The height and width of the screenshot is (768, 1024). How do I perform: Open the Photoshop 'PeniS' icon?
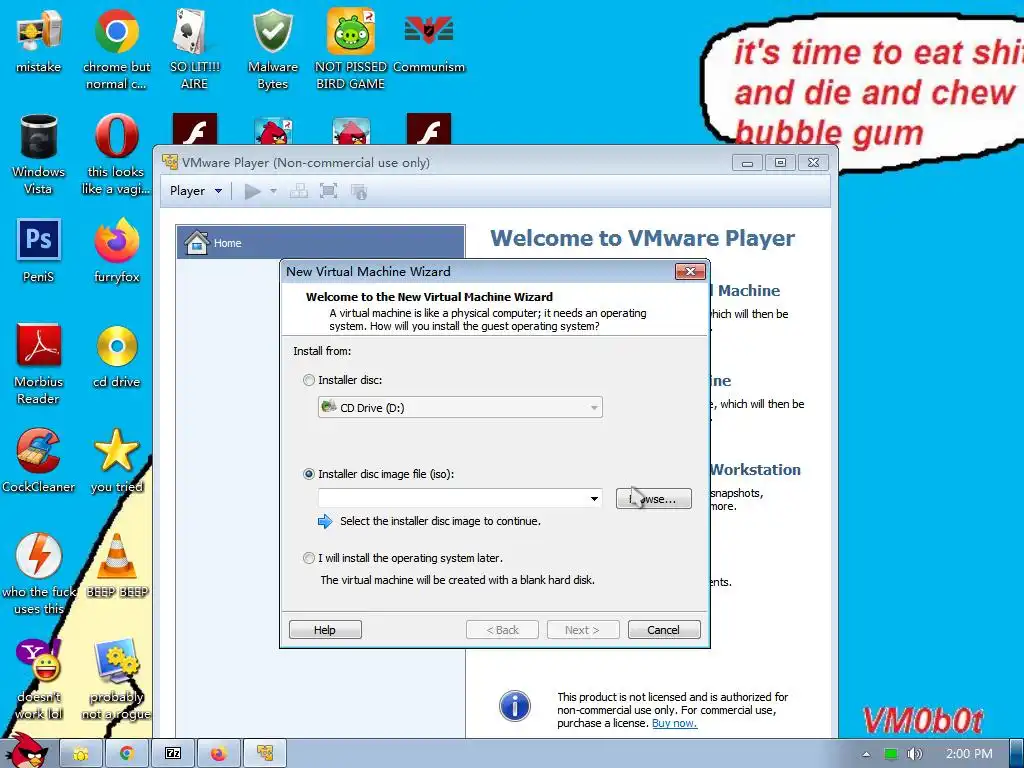click(x=39, y=251)
